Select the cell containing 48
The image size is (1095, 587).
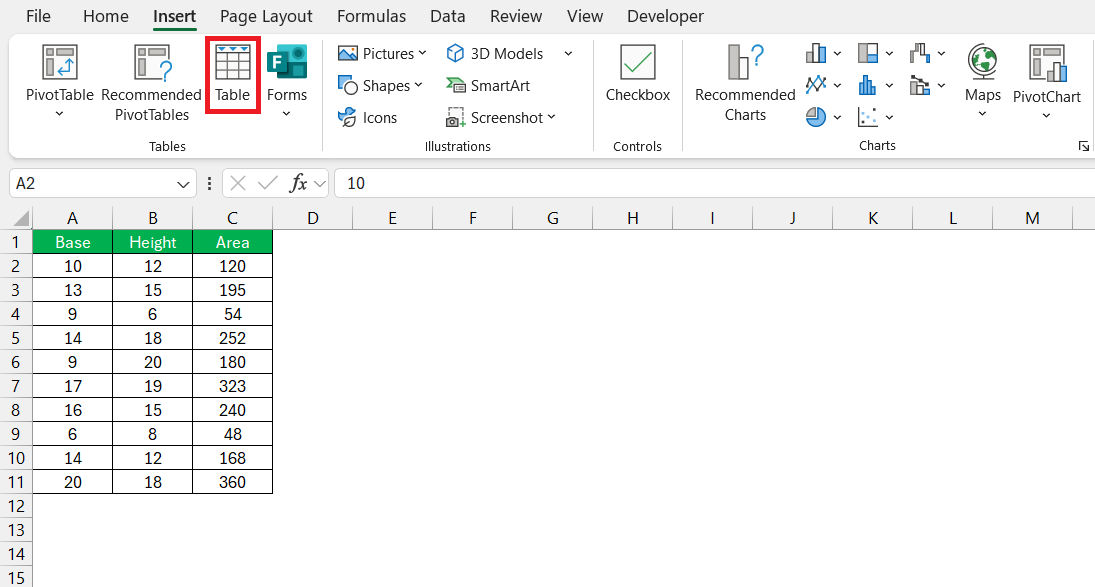[233, 434]
